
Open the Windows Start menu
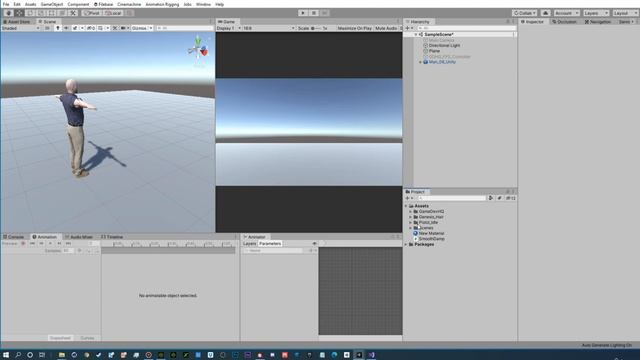(x=6, y=355)
